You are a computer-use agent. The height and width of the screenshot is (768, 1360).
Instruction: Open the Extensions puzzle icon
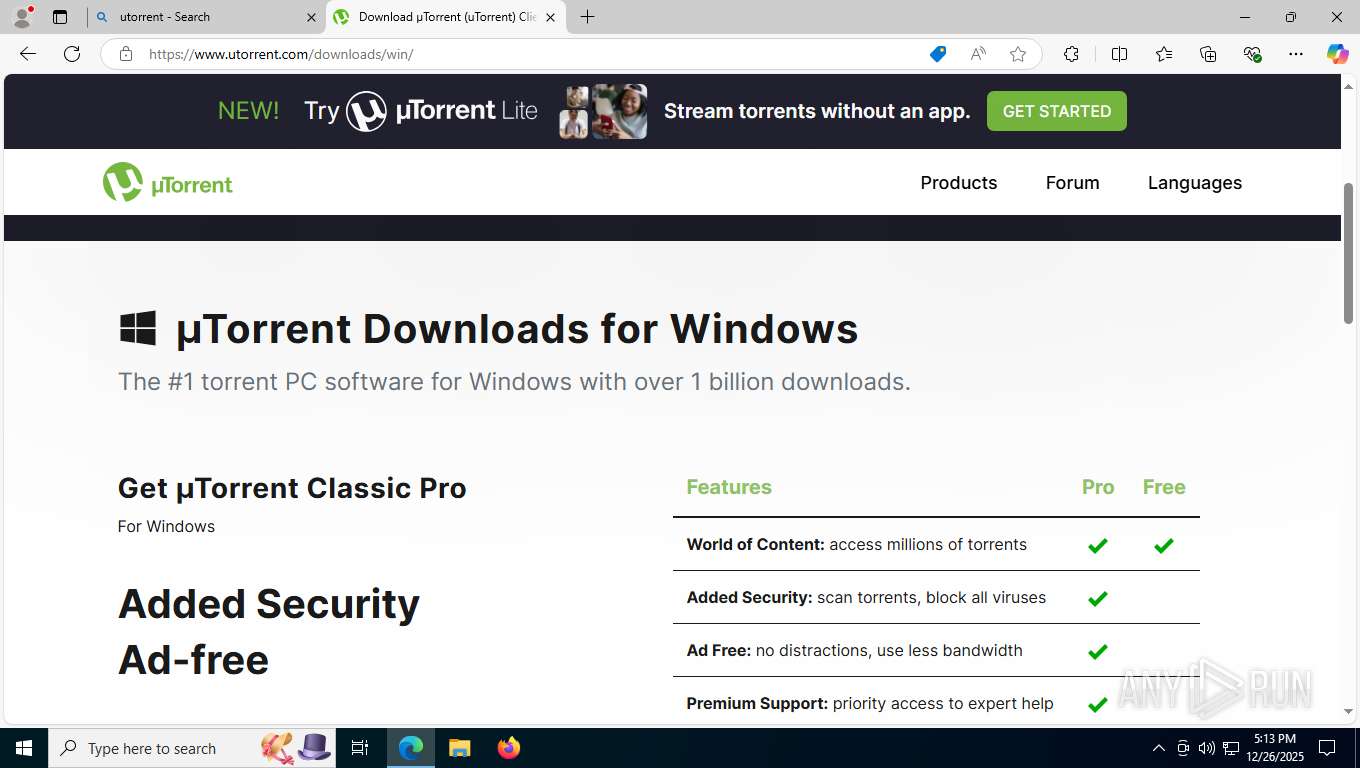pyautogui.click(x=1071, y=54)
